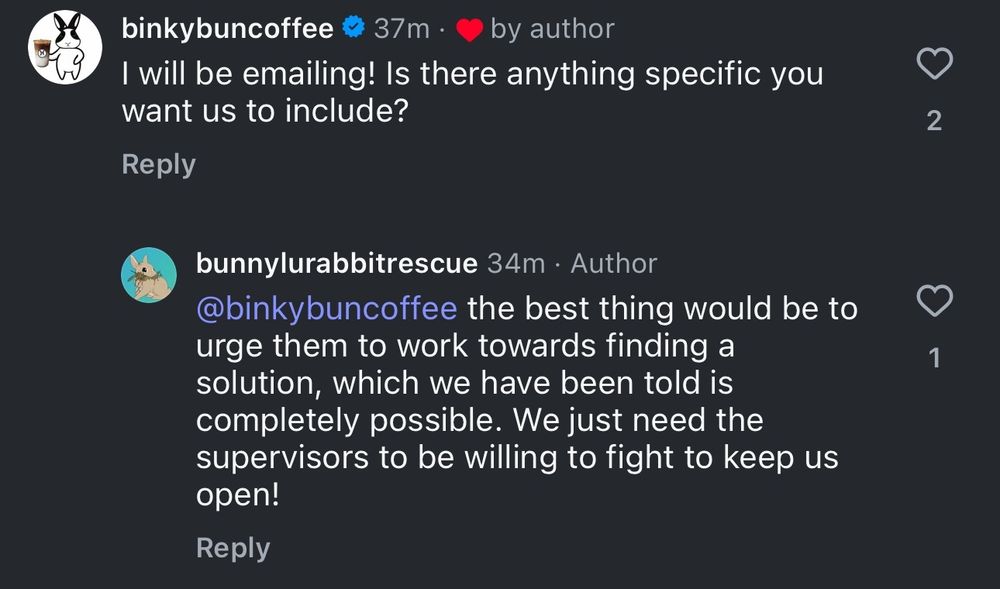The image size is (1000, 589).
Task: Follow the @binkybuncoffee mention in the reply
Action: point(327,309)
